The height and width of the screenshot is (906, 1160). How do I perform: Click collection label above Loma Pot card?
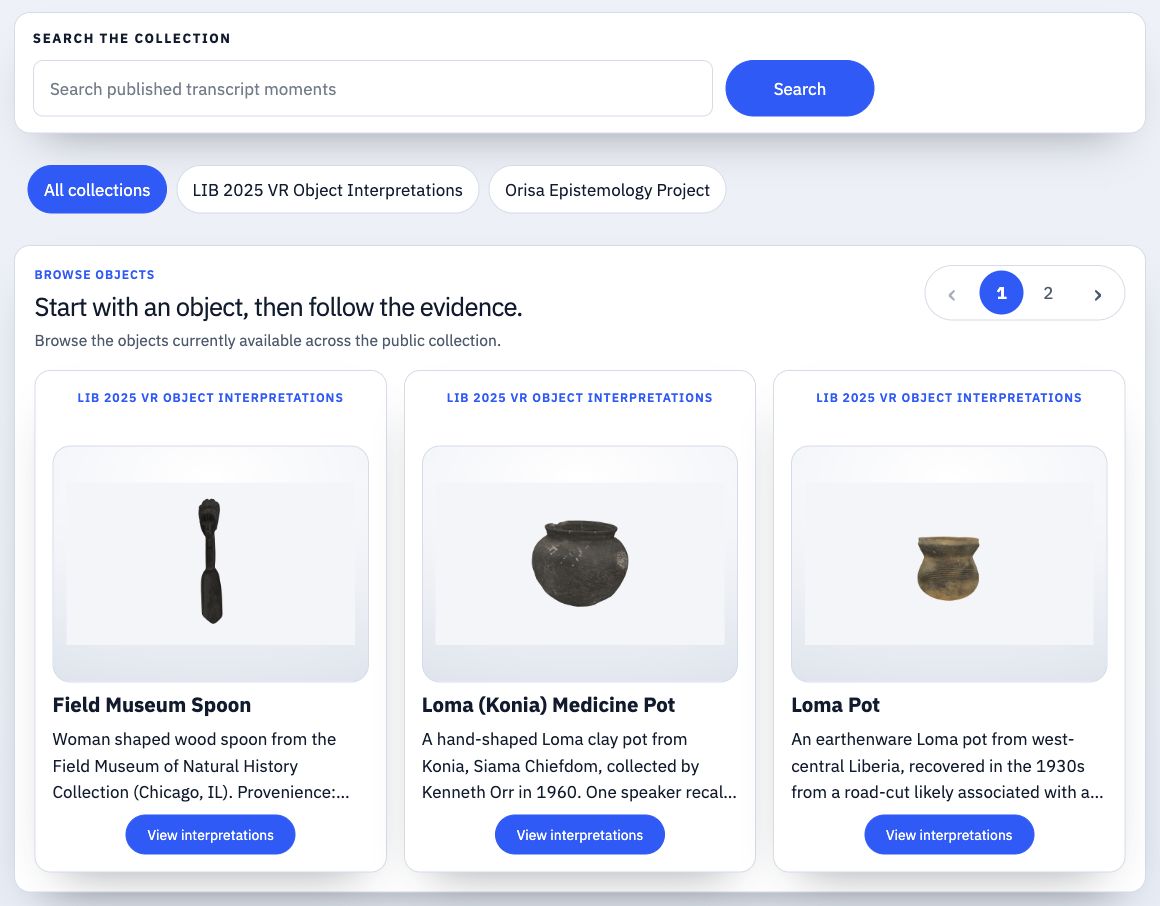(948, 398)
